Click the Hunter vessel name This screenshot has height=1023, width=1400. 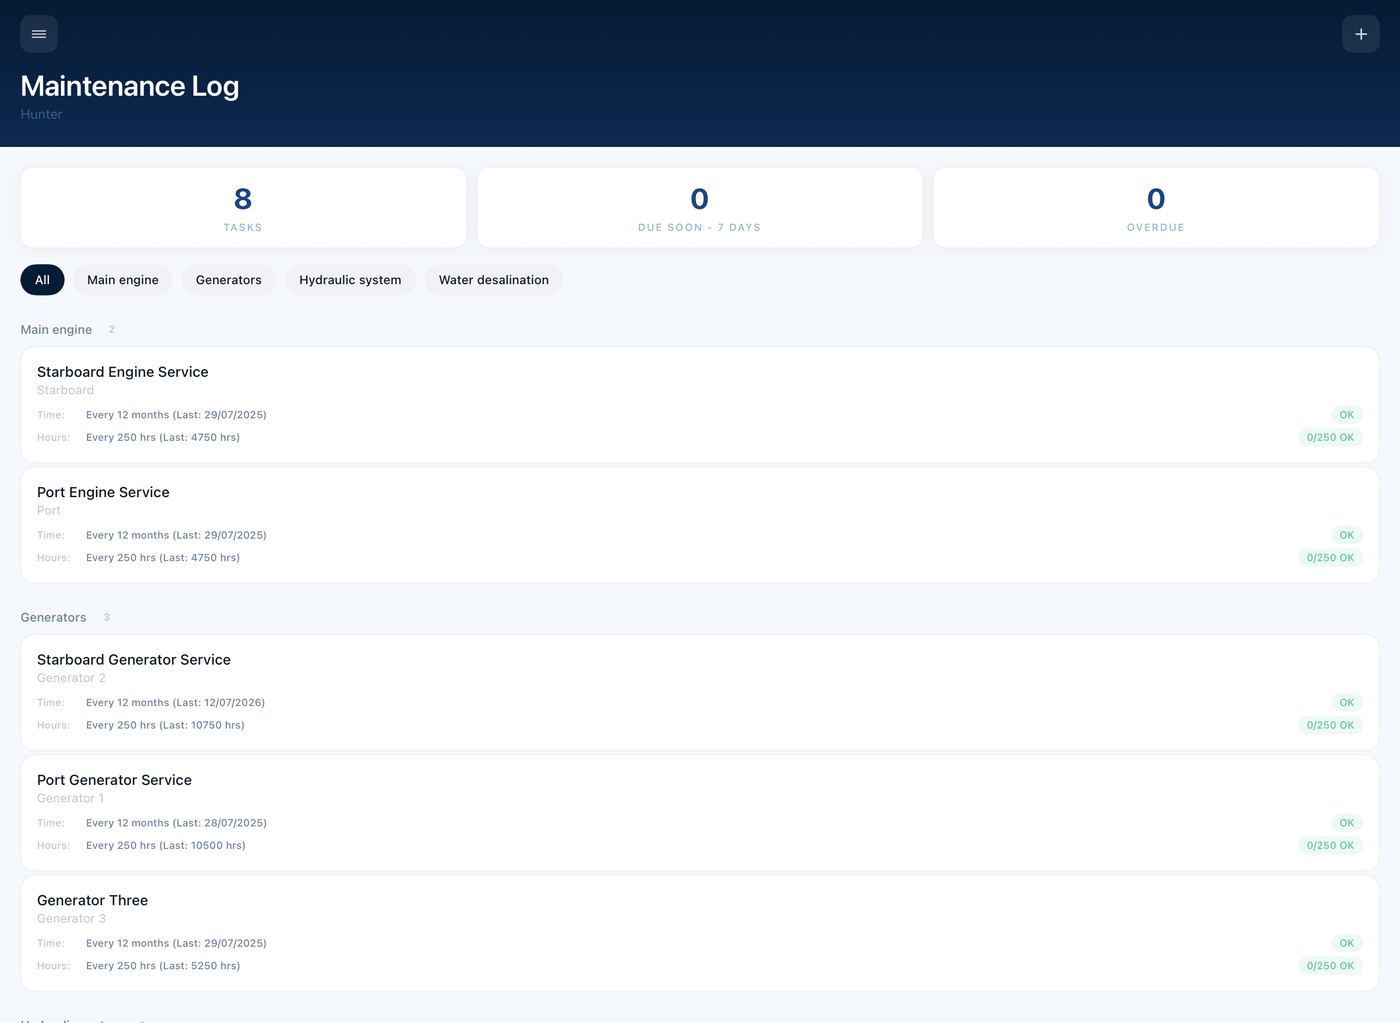click(x=41, y=114)
